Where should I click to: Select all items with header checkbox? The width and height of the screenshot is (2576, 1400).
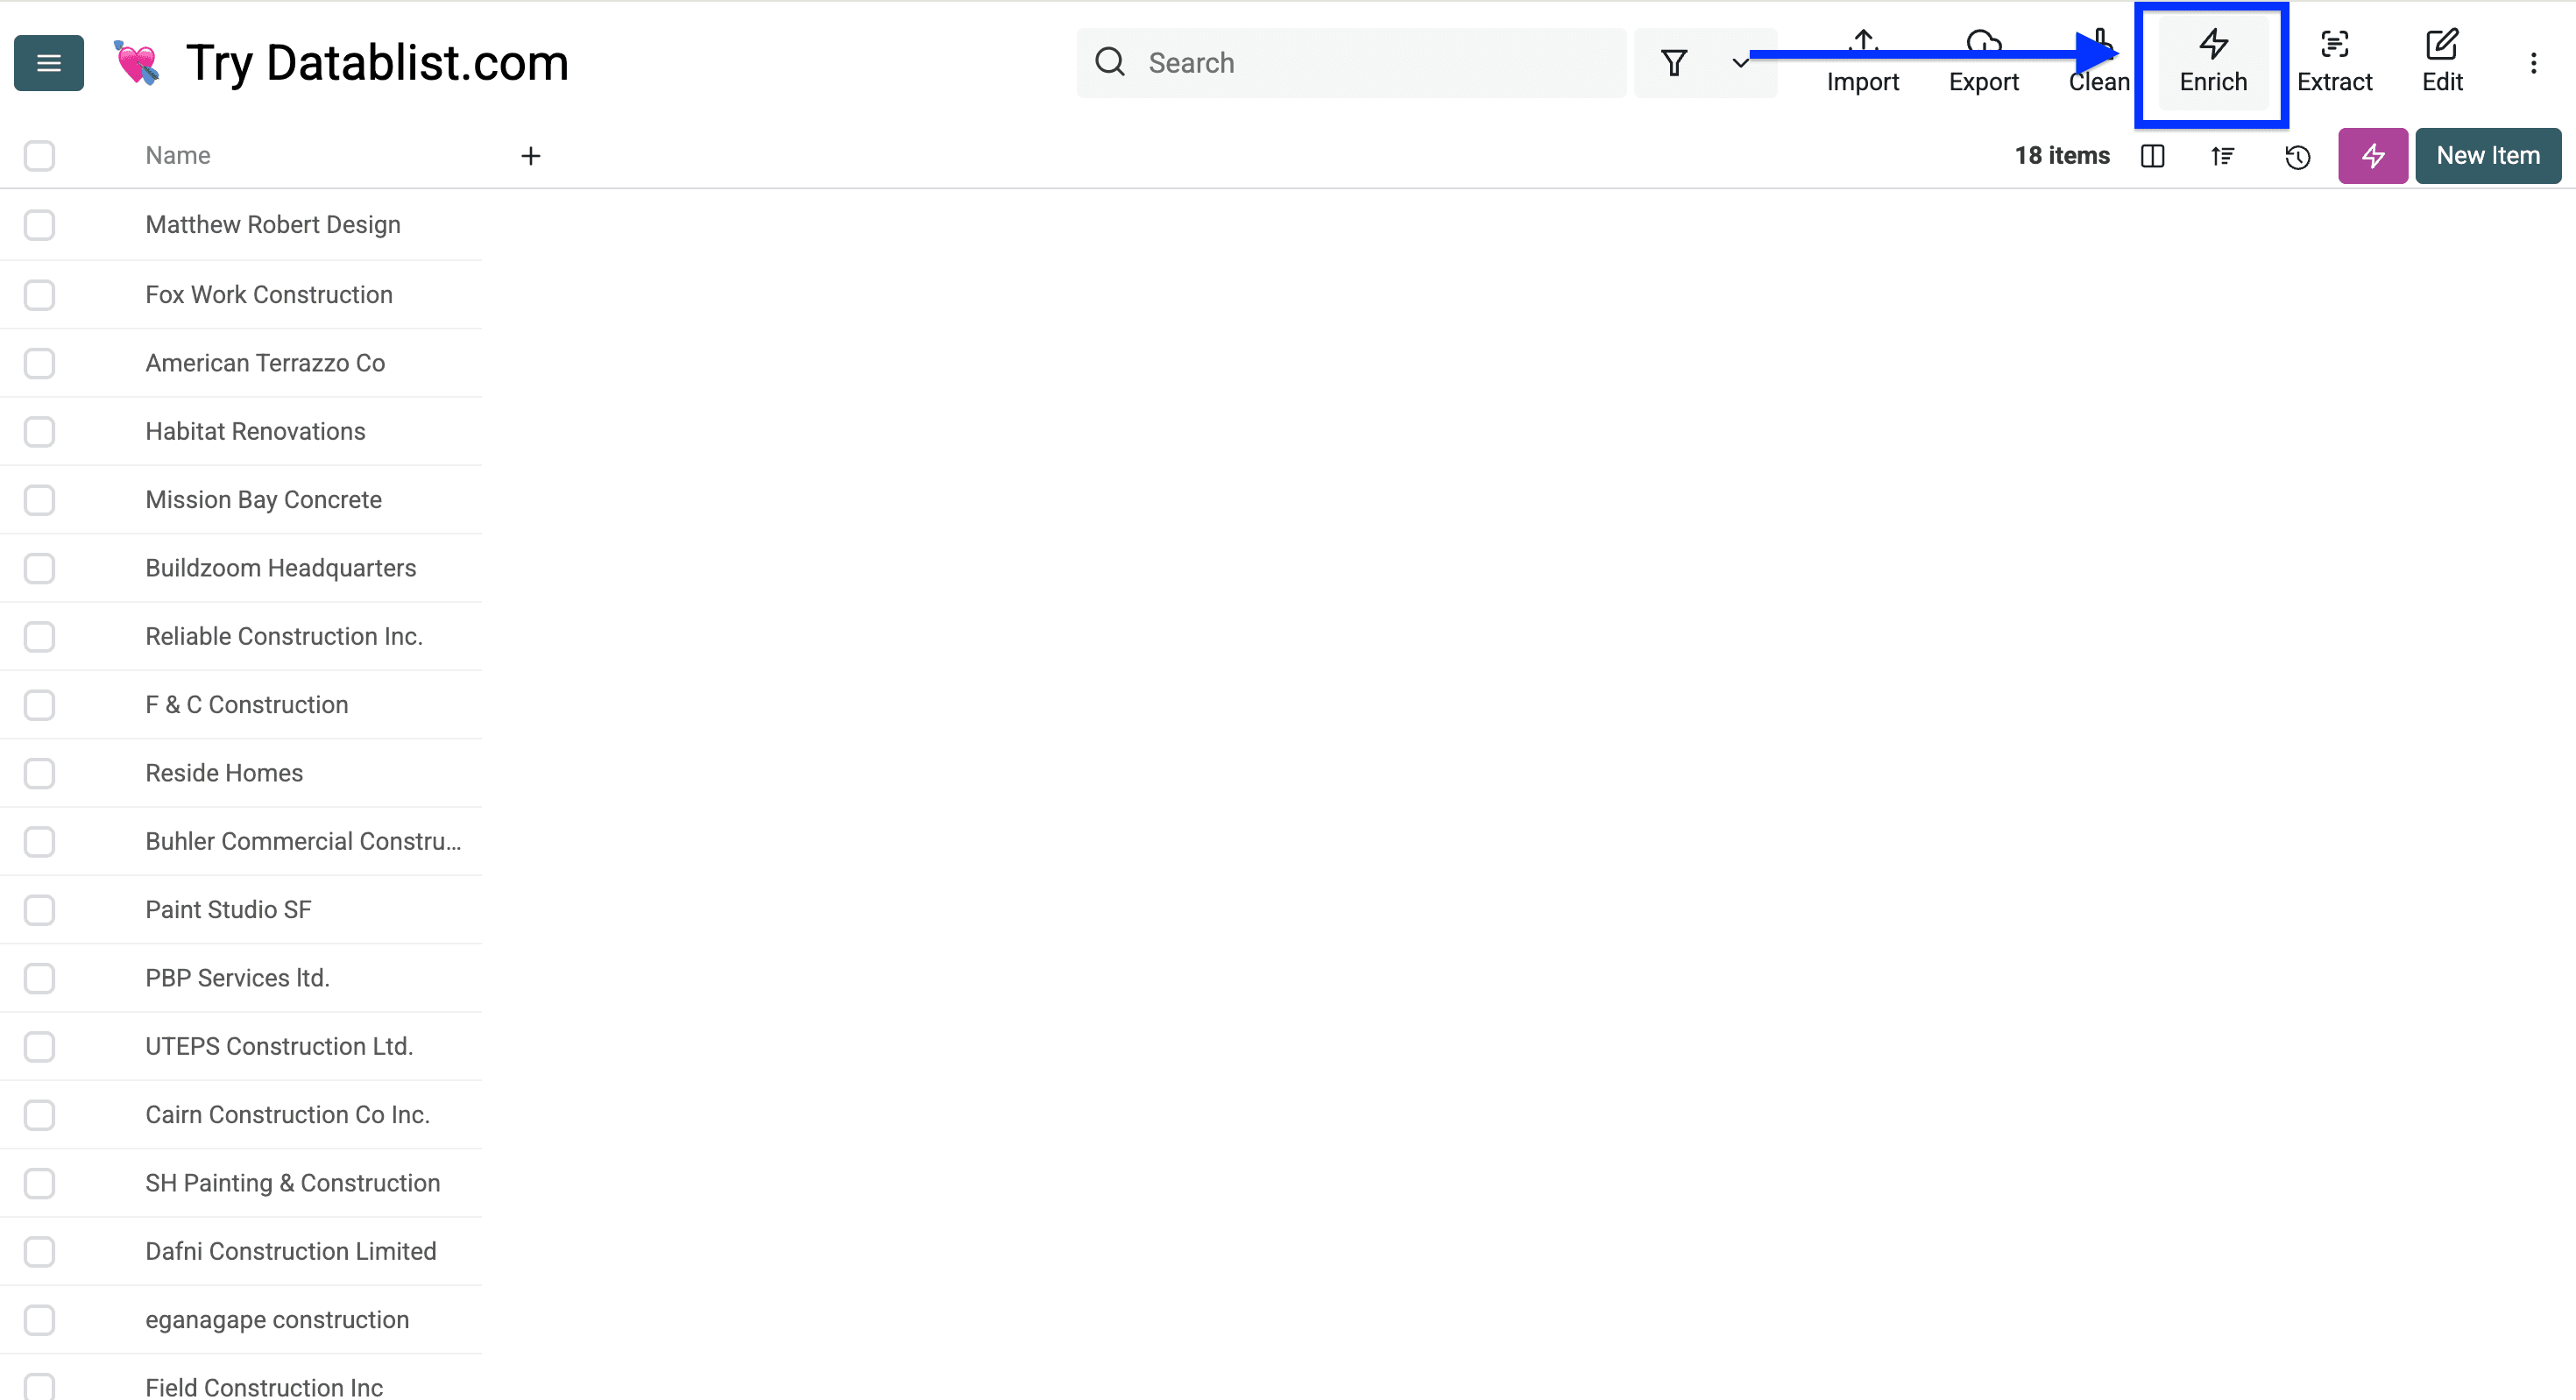[39, 156]
